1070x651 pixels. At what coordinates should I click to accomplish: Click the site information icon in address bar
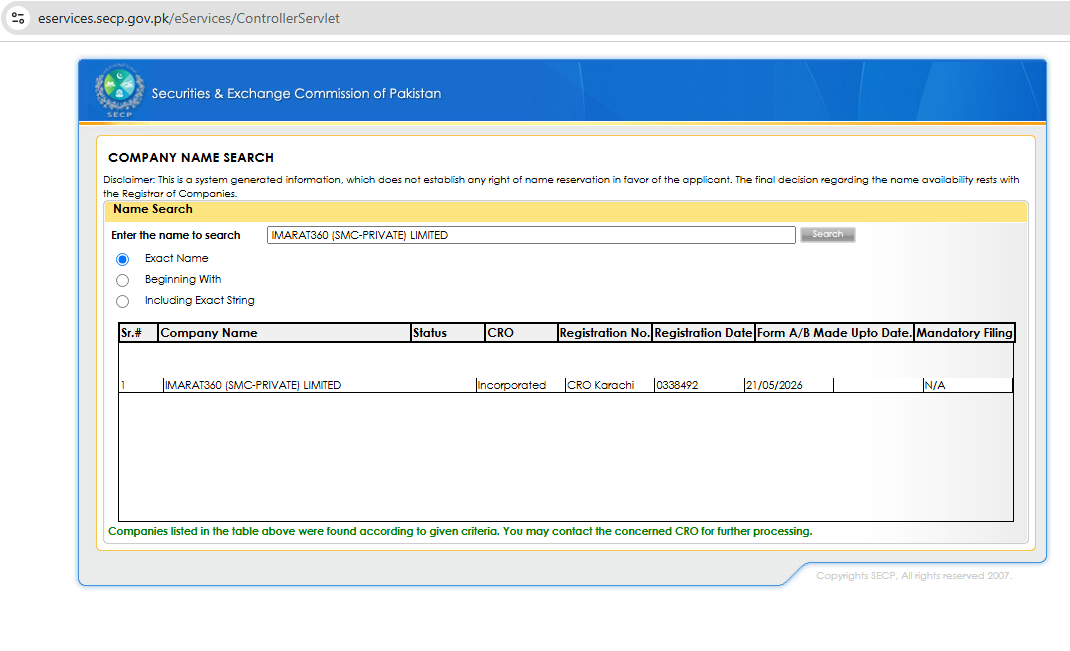pyautogui.click(x=18, y=18)
